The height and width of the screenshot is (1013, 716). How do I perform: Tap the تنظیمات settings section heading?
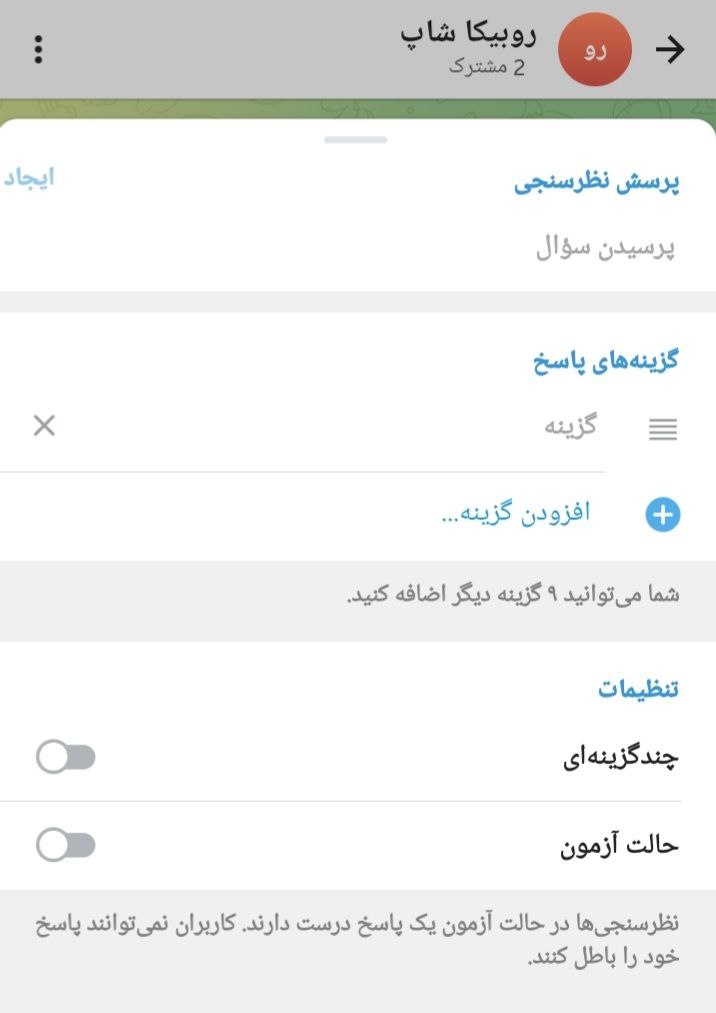click(638, 689)
